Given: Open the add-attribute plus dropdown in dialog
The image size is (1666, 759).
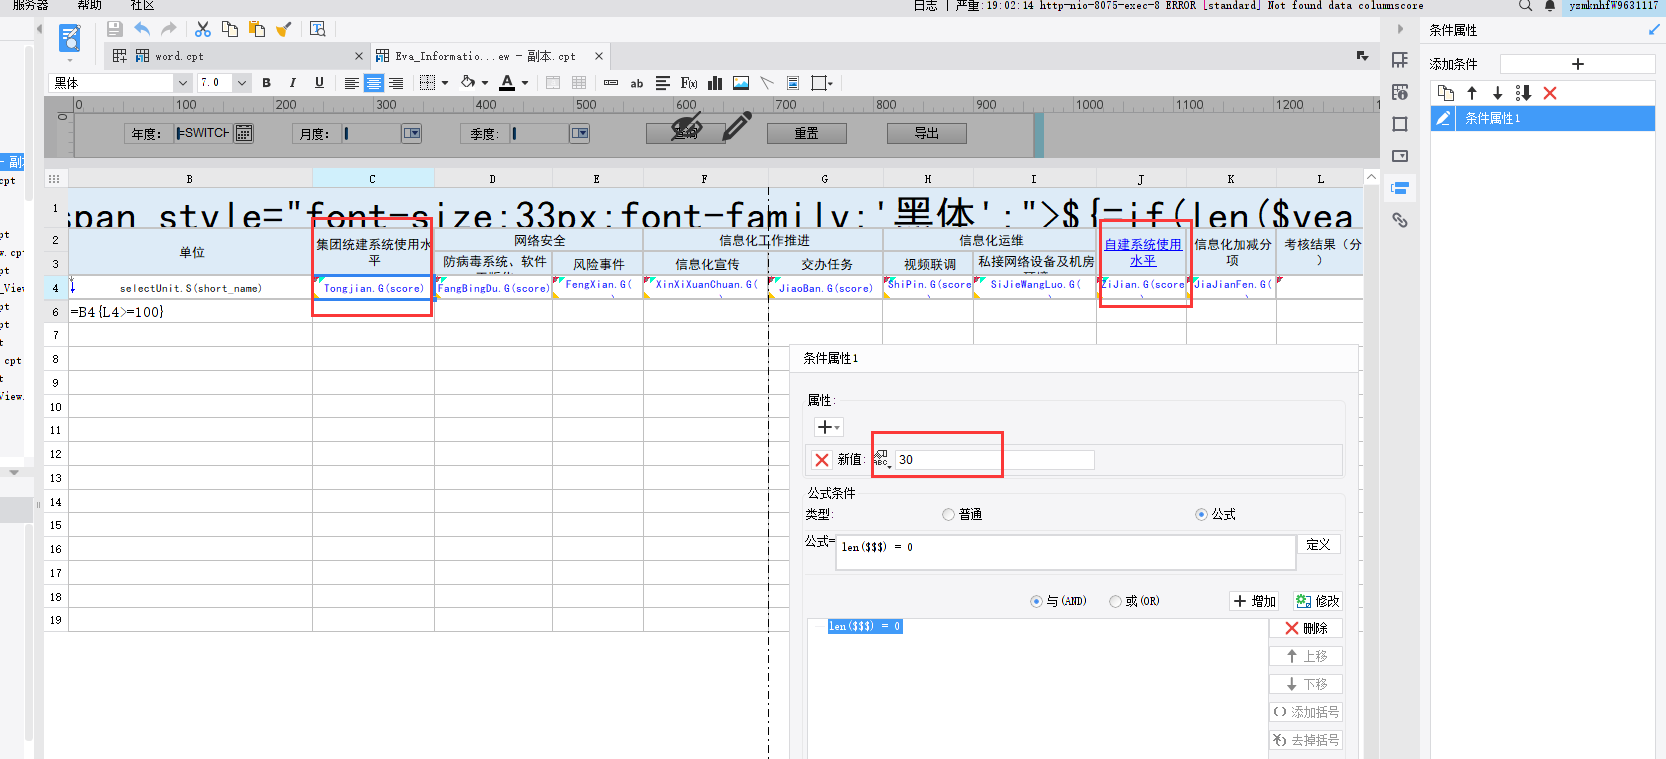Looking at the screenshot, I should coord(829,427).
